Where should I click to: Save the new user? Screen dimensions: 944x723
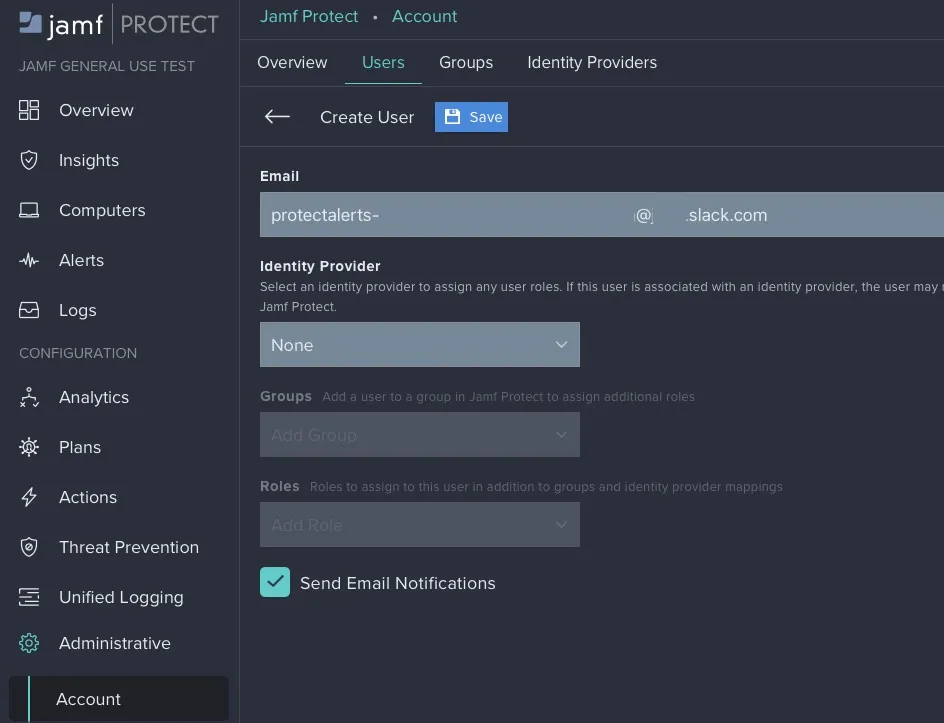coord(471,116)
